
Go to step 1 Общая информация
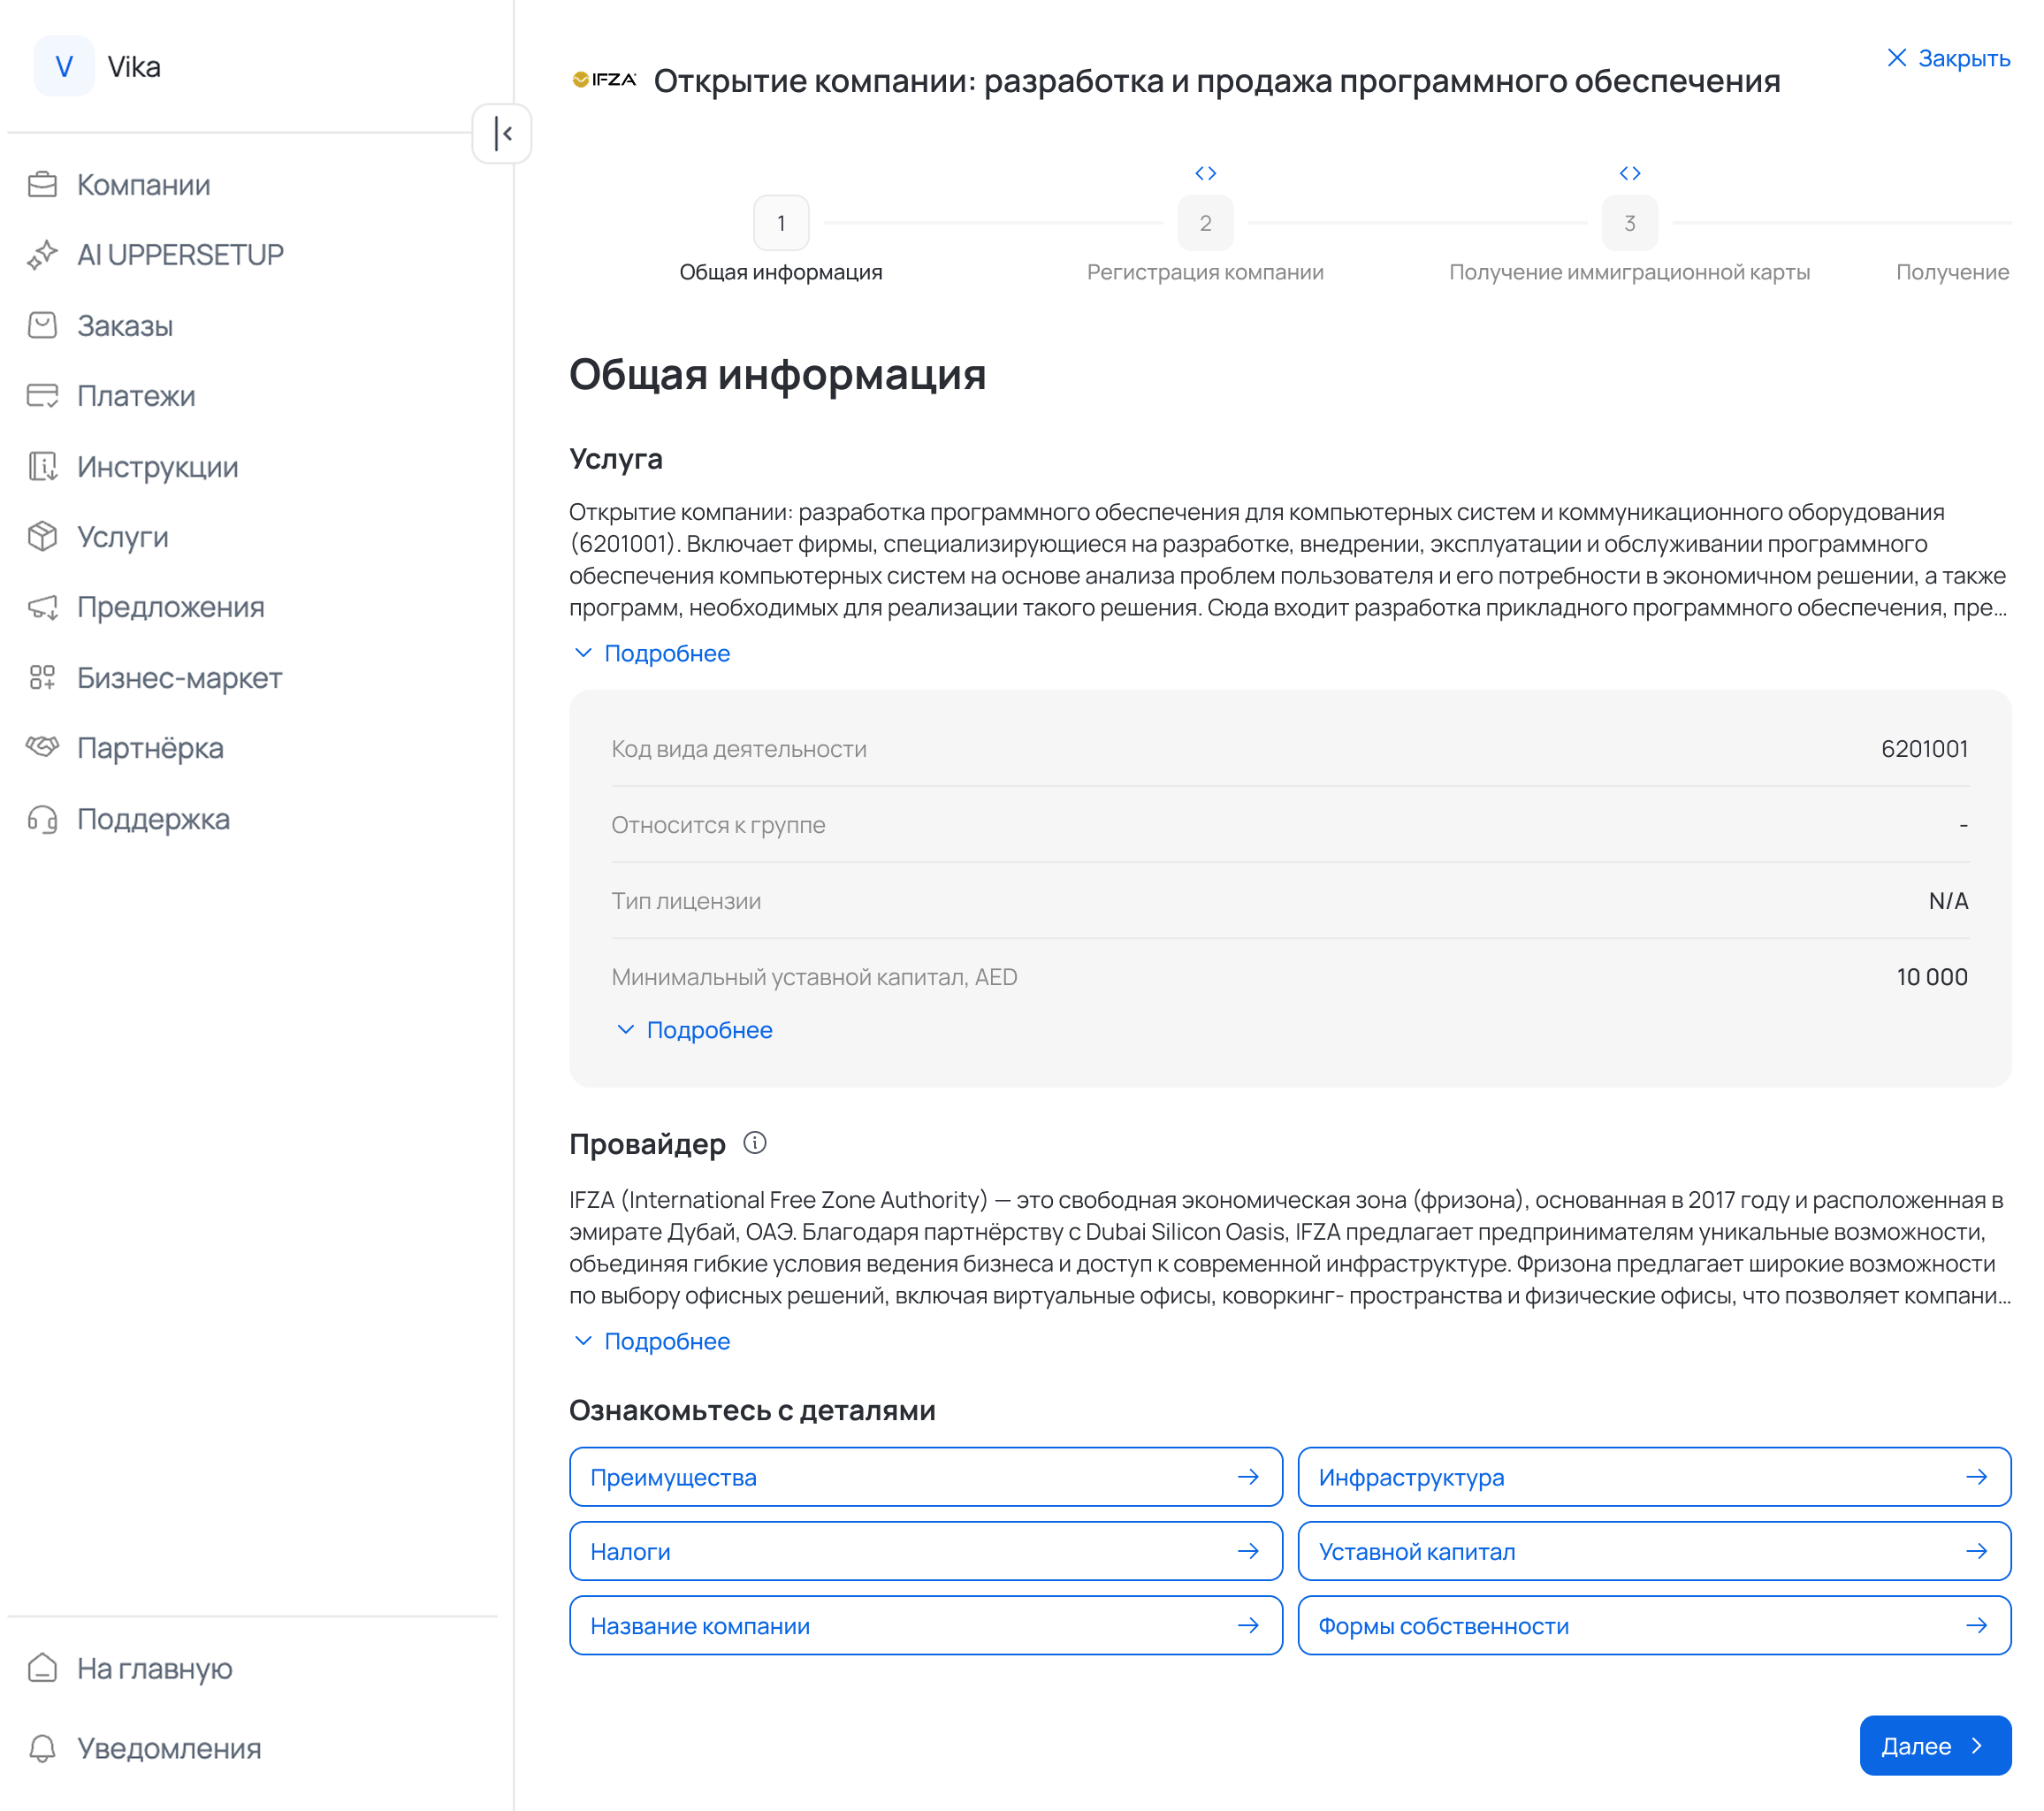[781, 223]
